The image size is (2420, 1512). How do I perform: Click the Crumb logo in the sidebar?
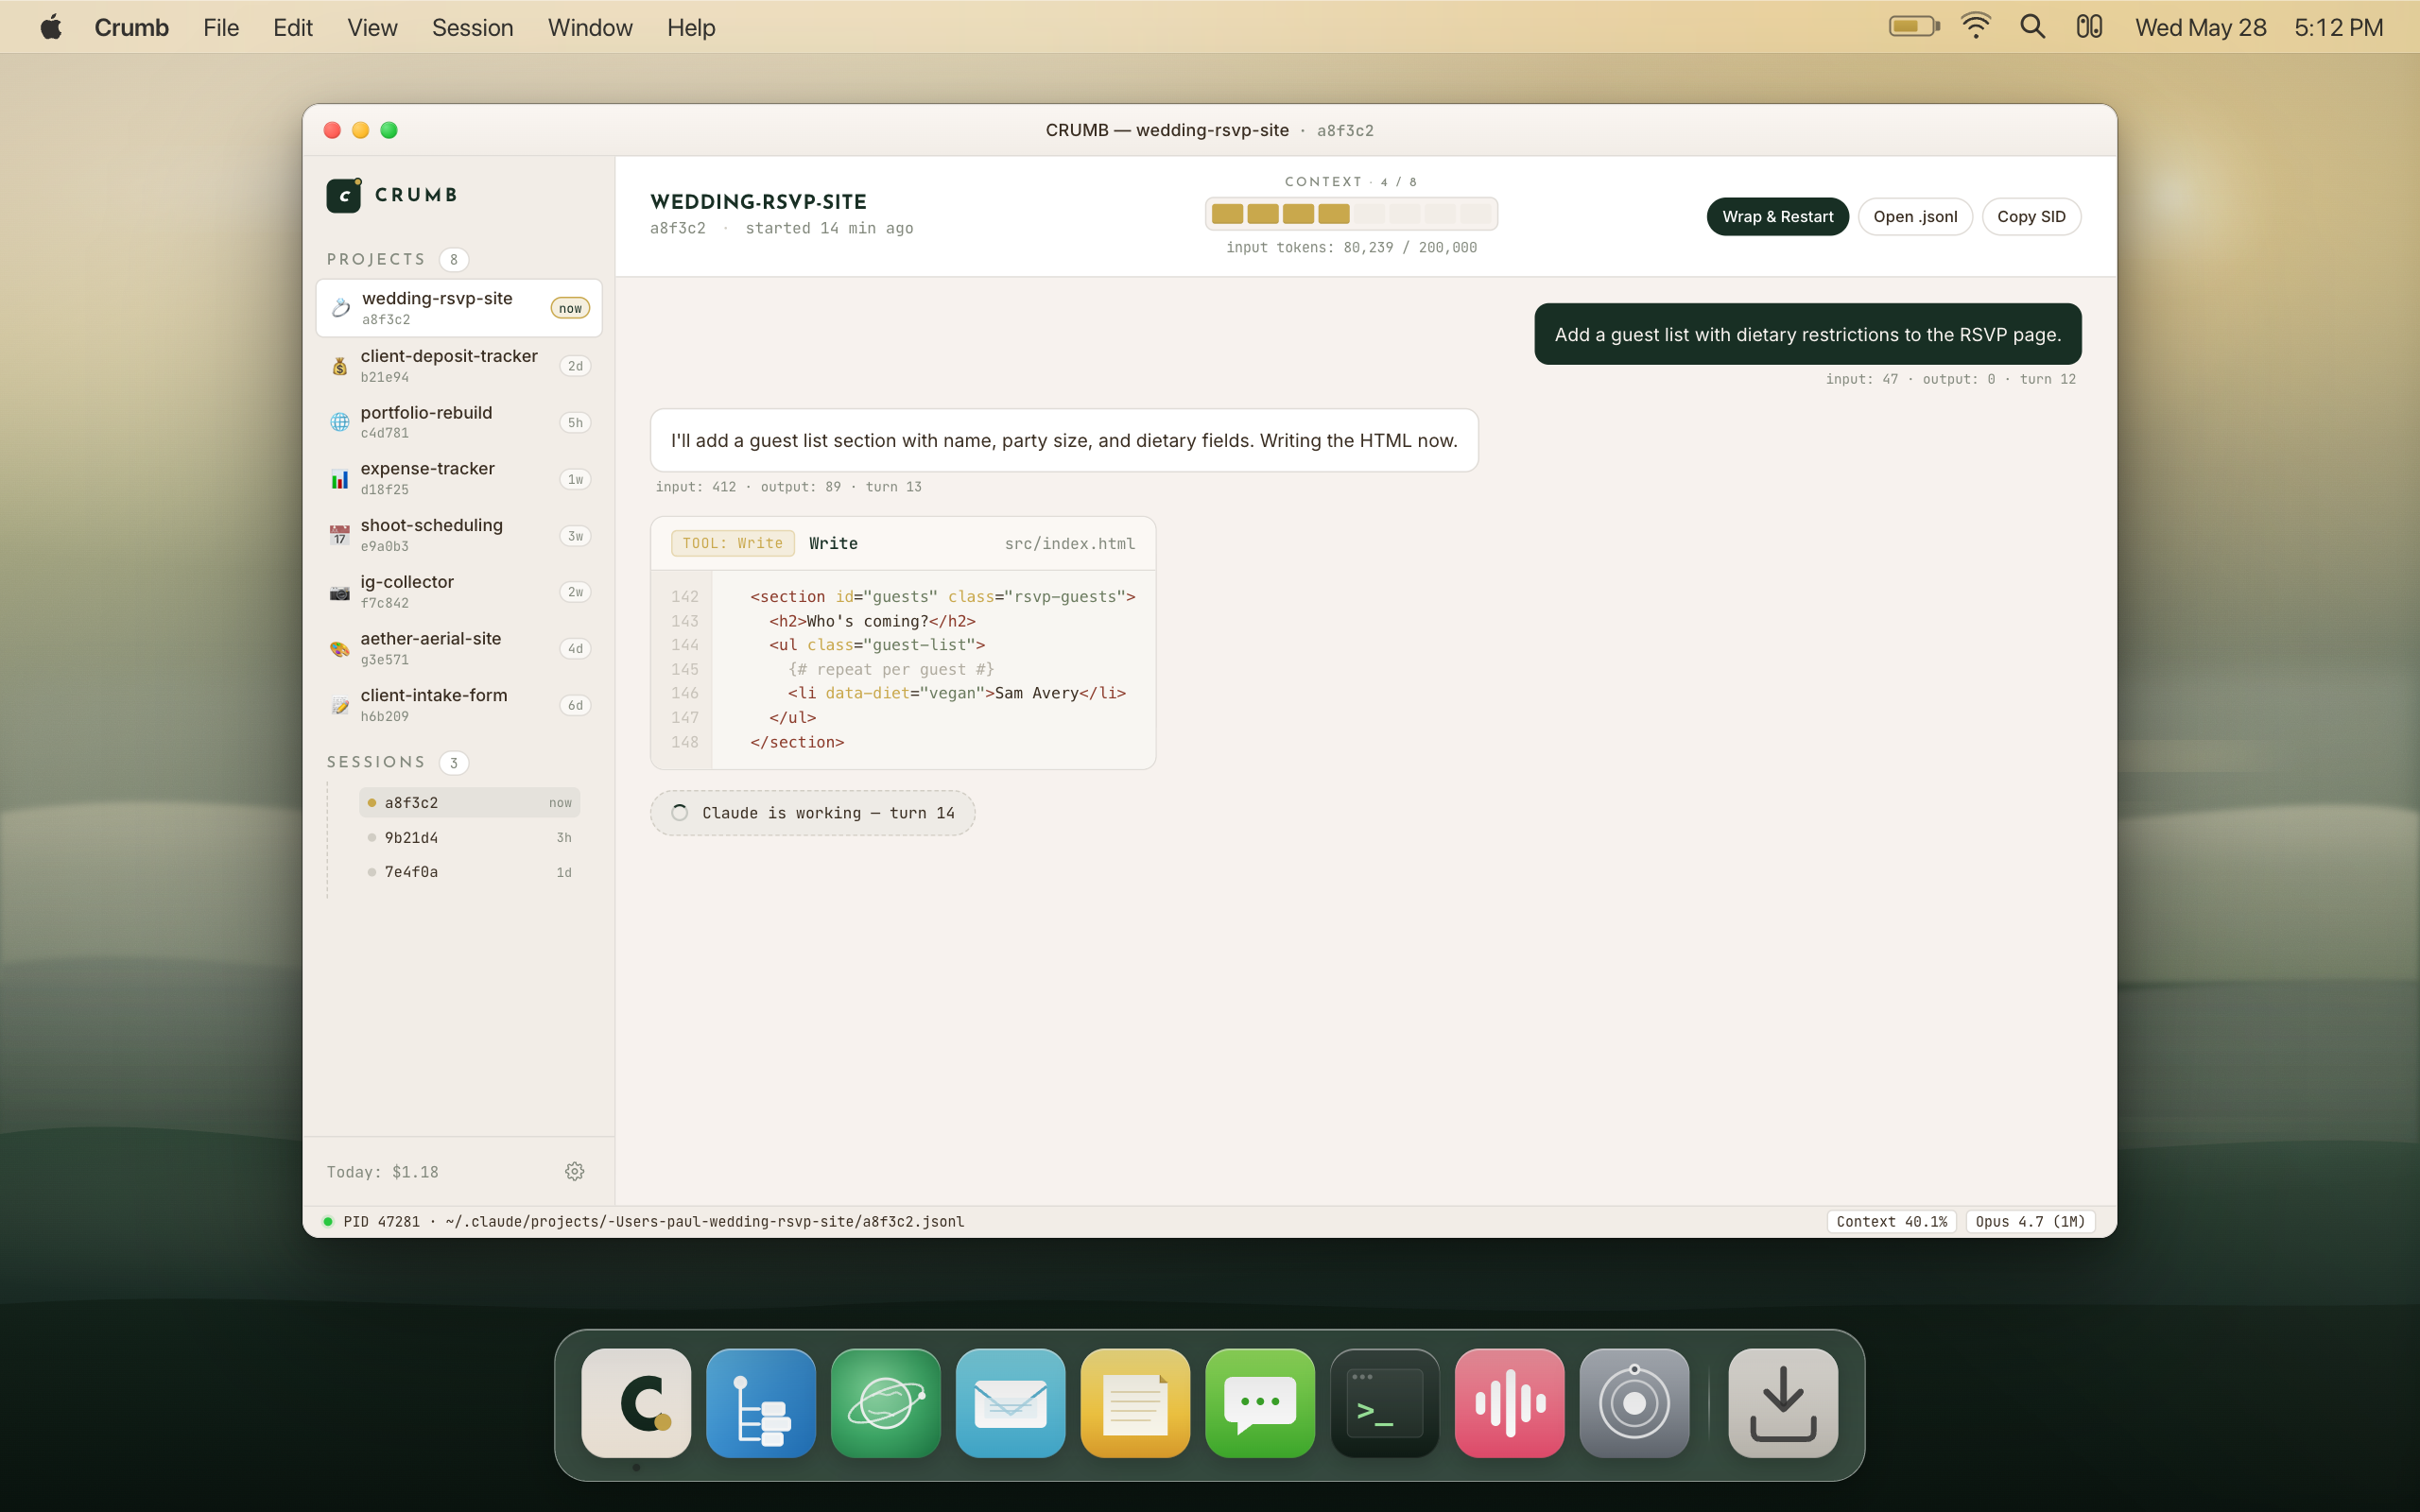(344, 195)
